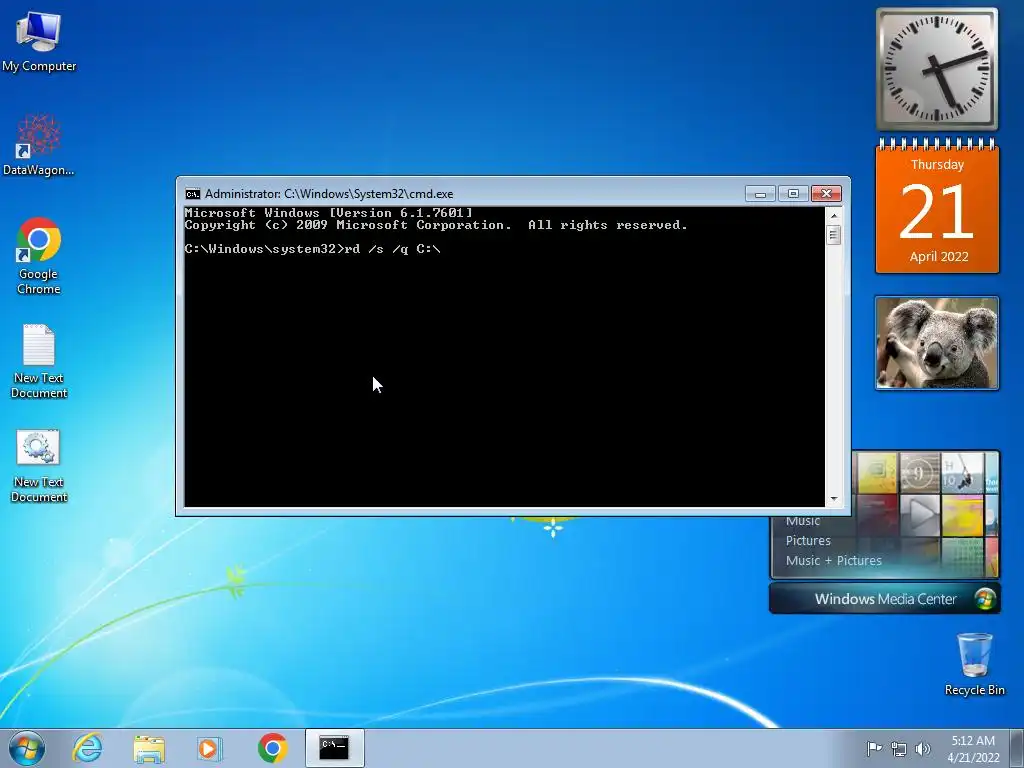Click the Copyright Microsoft Corporation line
1024x768 pixels.
(436, 225)
